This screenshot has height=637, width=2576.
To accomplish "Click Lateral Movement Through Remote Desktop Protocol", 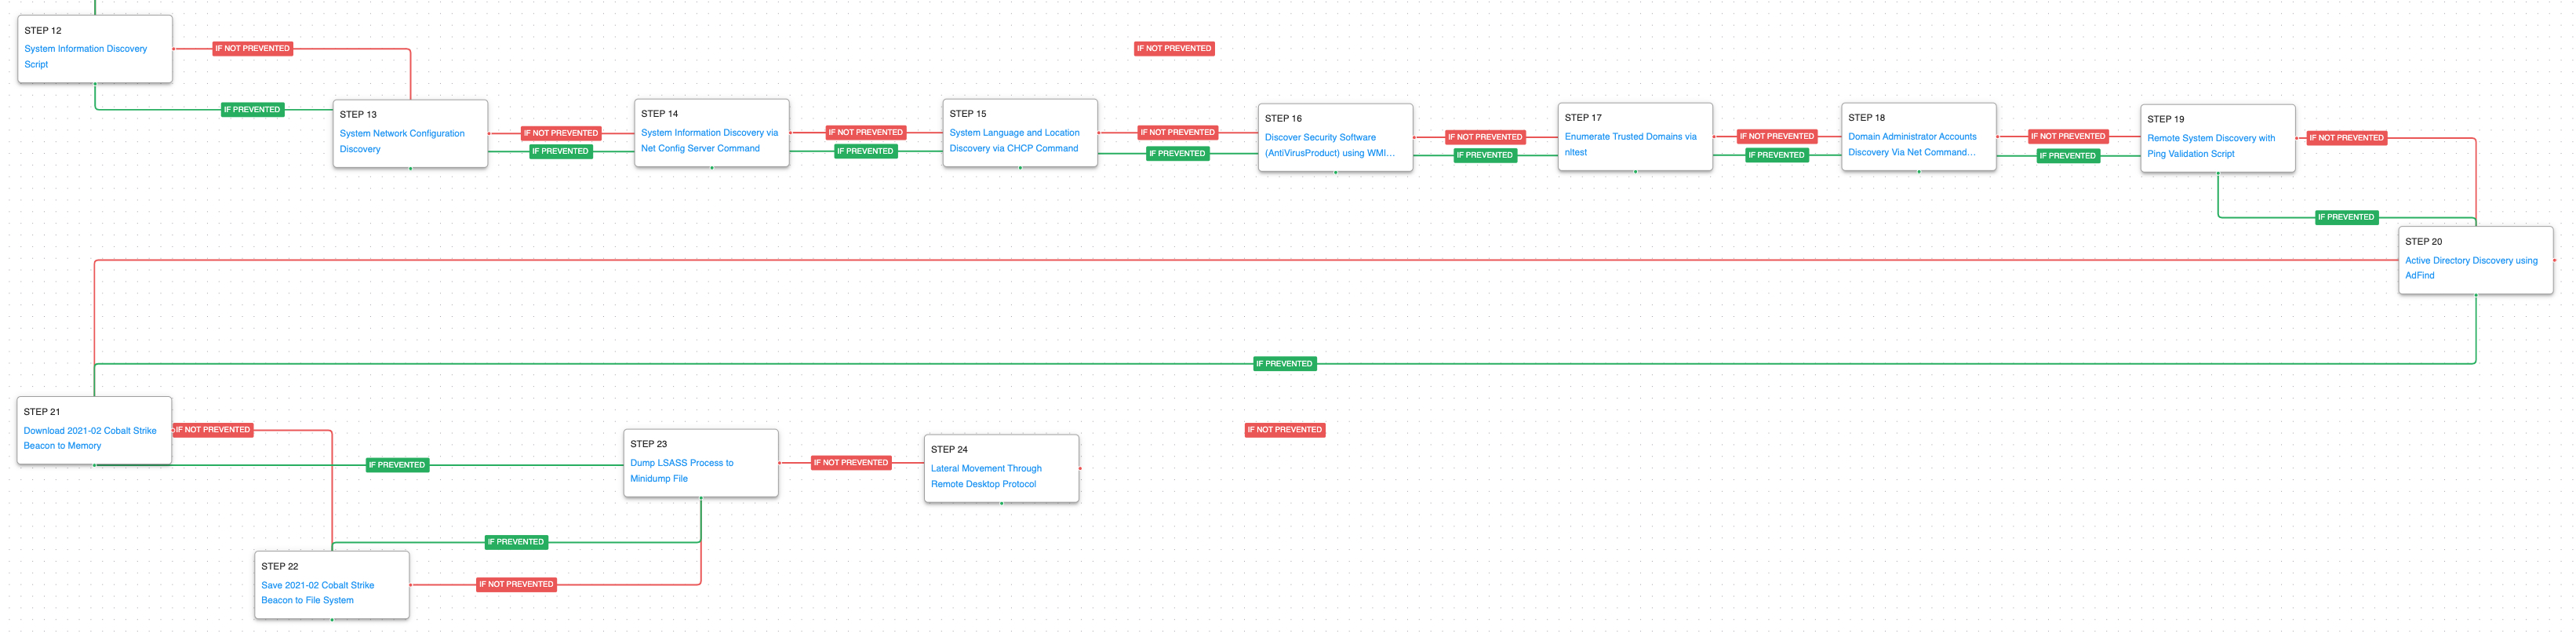I will [x=985, y=469].
